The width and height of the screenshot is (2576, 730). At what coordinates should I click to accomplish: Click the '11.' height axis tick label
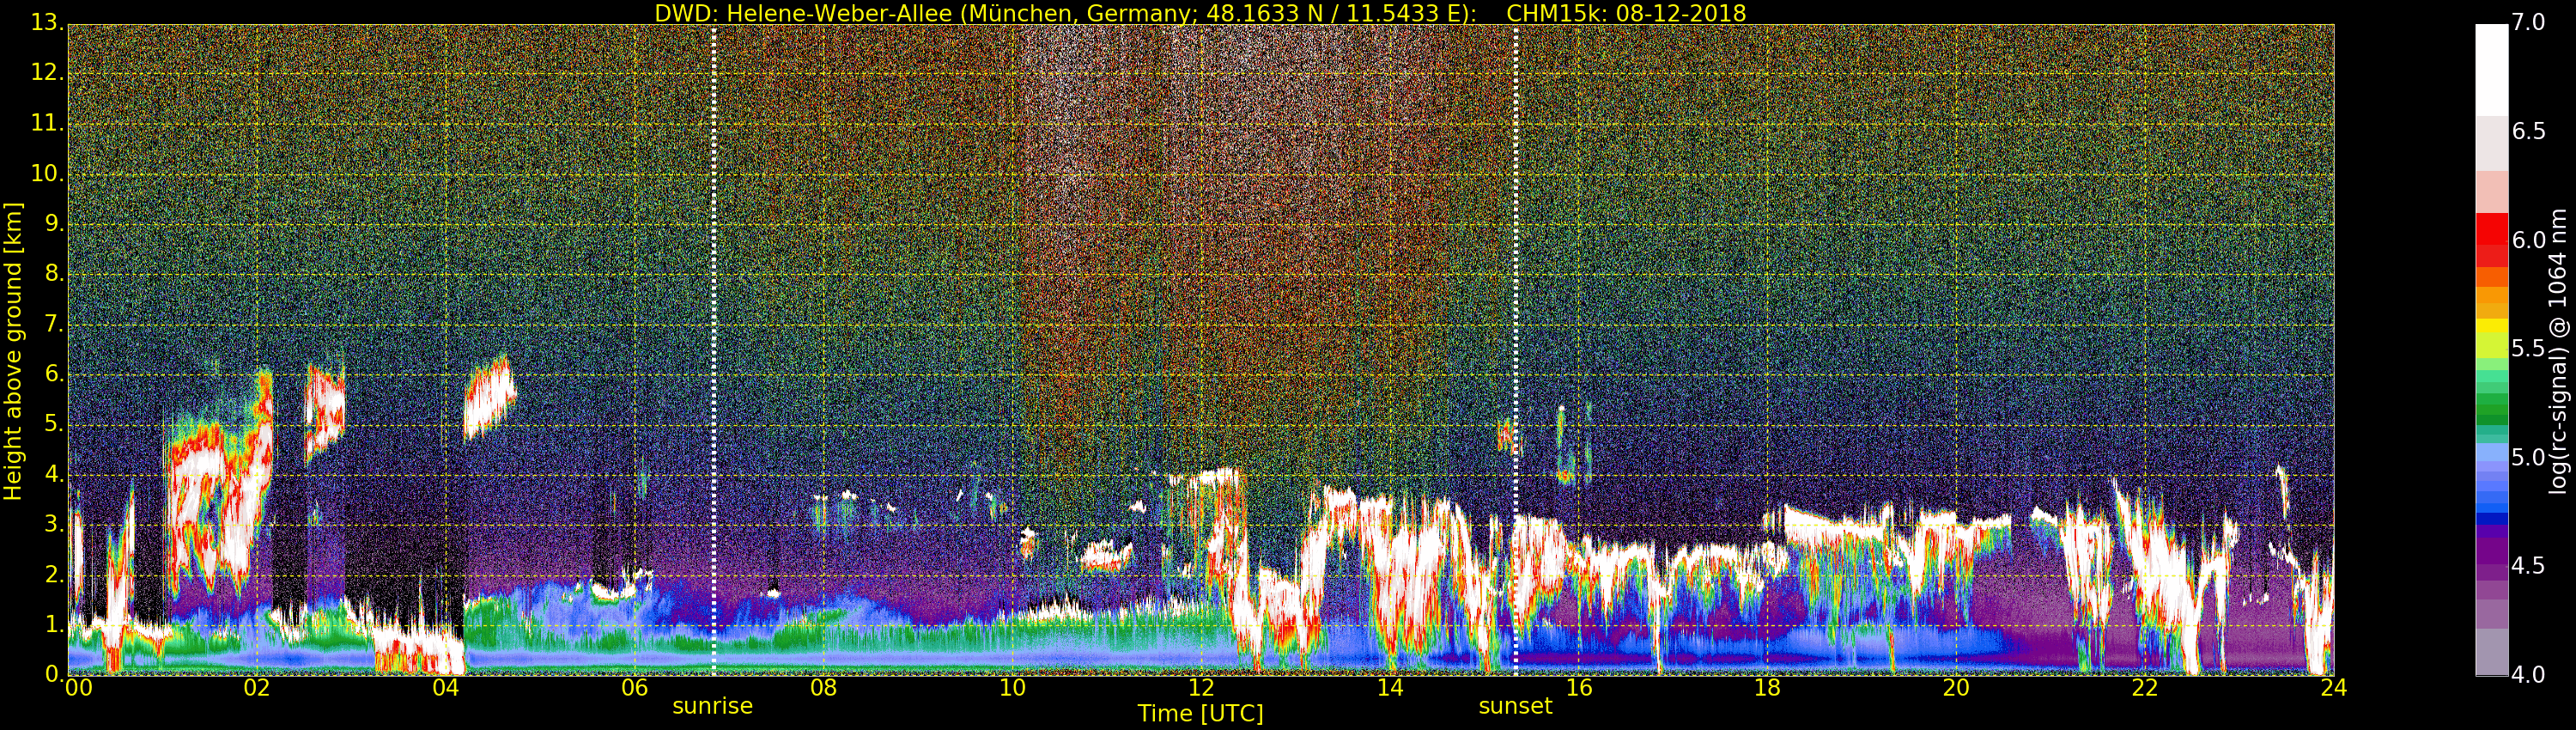coord(46,123)
